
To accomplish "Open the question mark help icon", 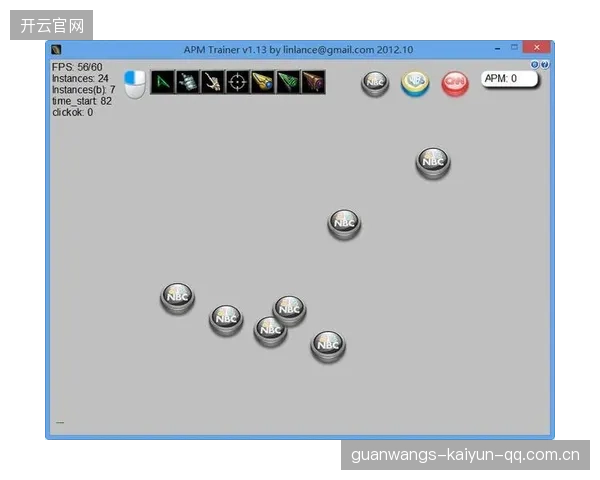I will (545, 64).
